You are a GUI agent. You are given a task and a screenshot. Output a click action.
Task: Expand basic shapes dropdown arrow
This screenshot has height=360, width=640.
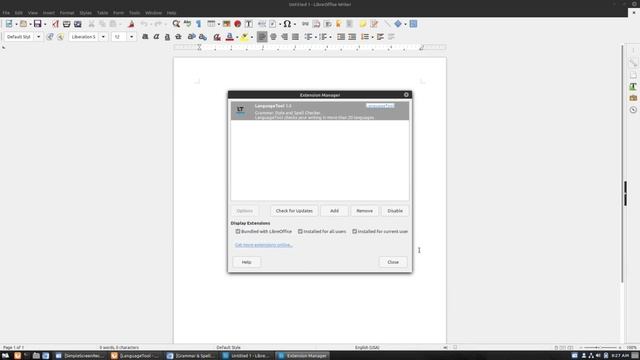(405, 24)
